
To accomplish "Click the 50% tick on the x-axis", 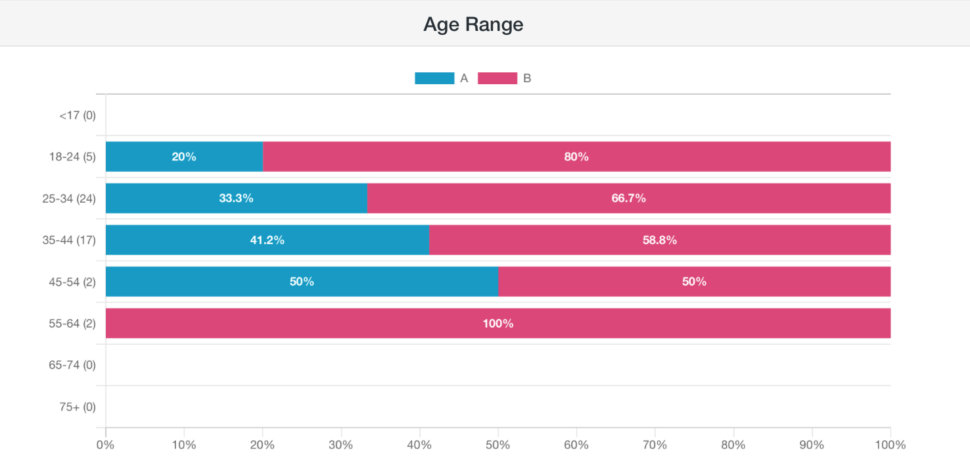I will coord(498,445).
